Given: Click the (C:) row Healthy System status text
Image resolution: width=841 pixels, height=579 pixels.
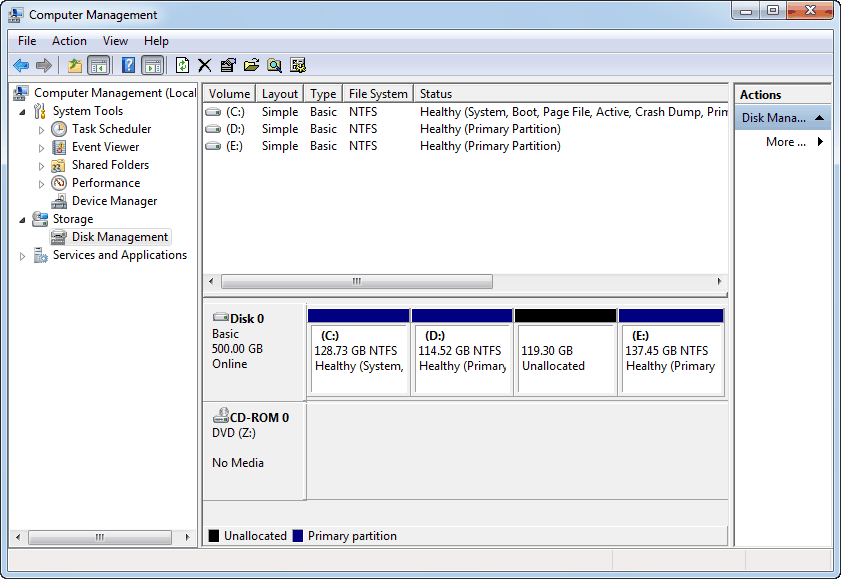Looking at the screenshot, I should point(573,112).
